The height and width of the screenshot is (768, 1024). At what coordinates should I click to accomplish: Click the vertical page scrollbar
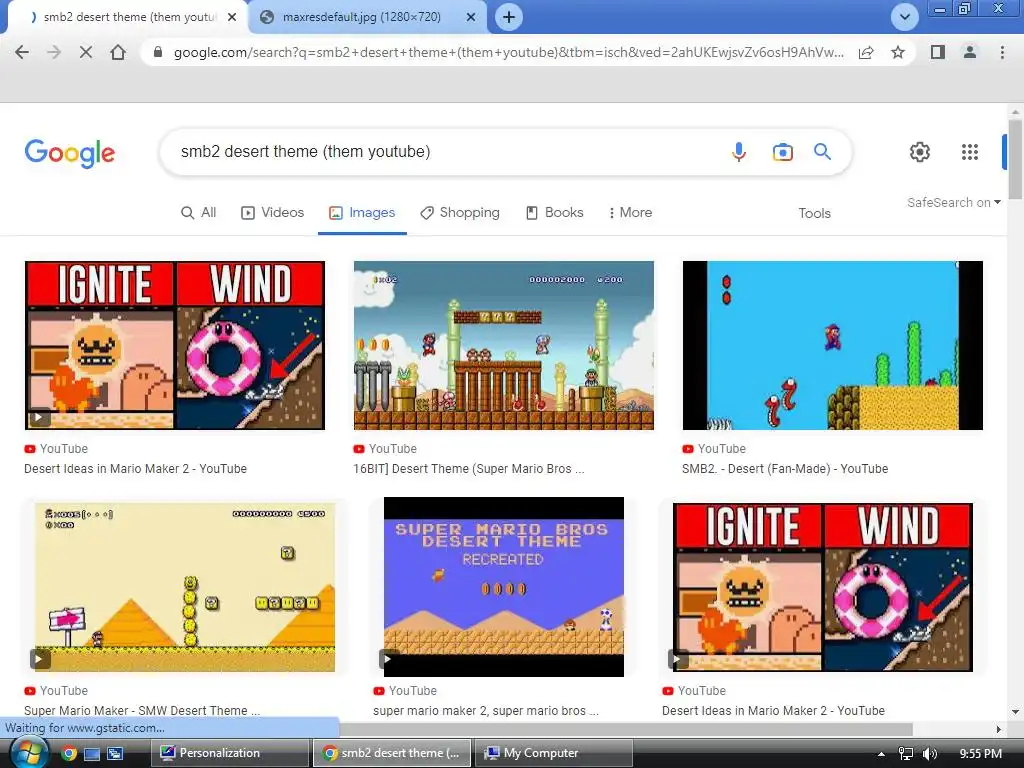(1015, 159)
